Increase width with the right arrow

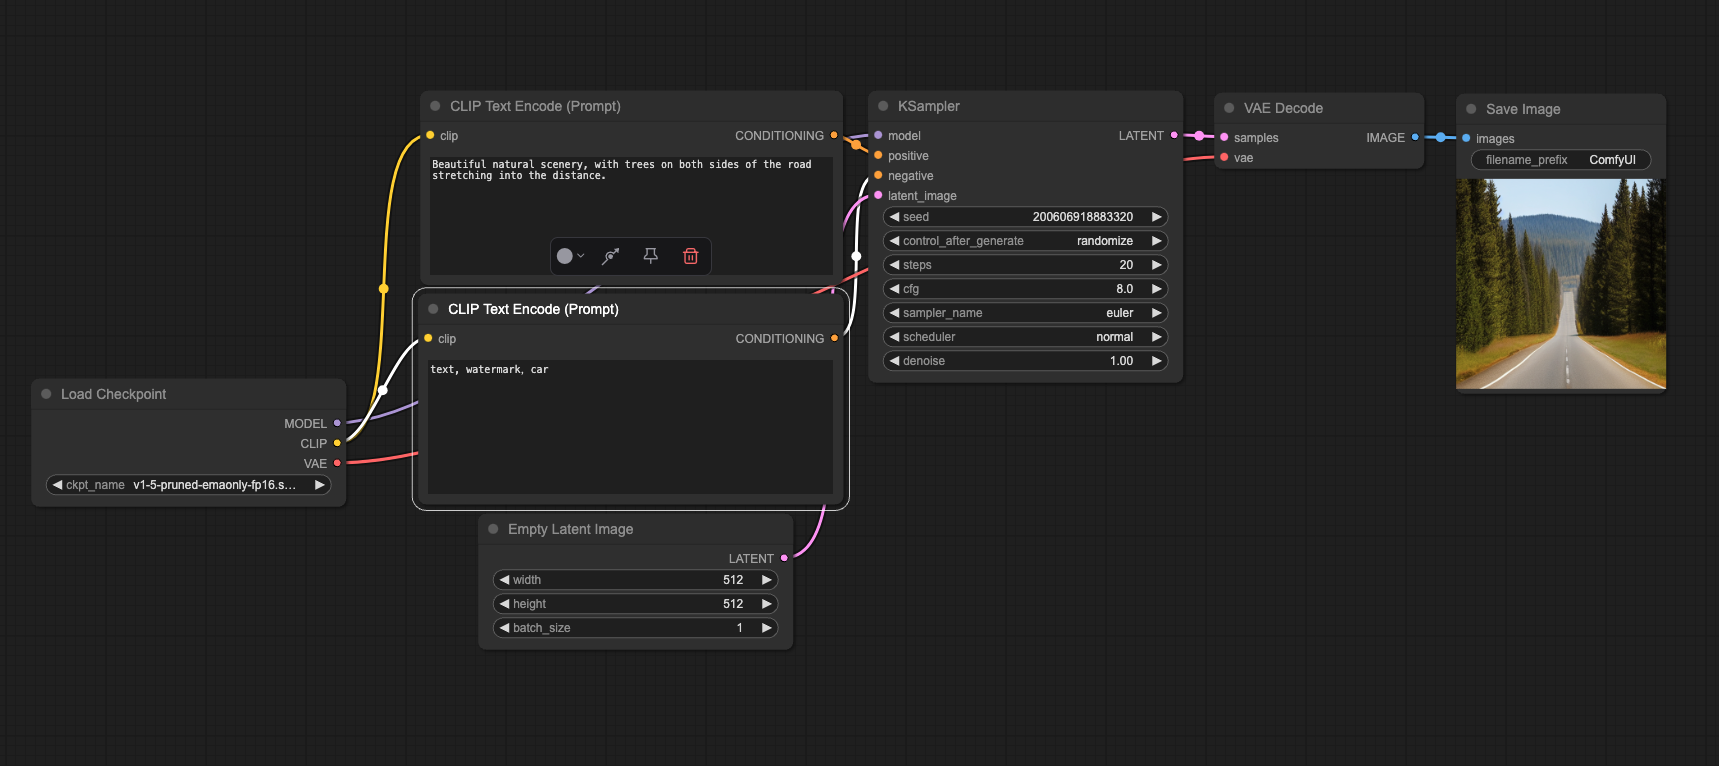[767, 580]
